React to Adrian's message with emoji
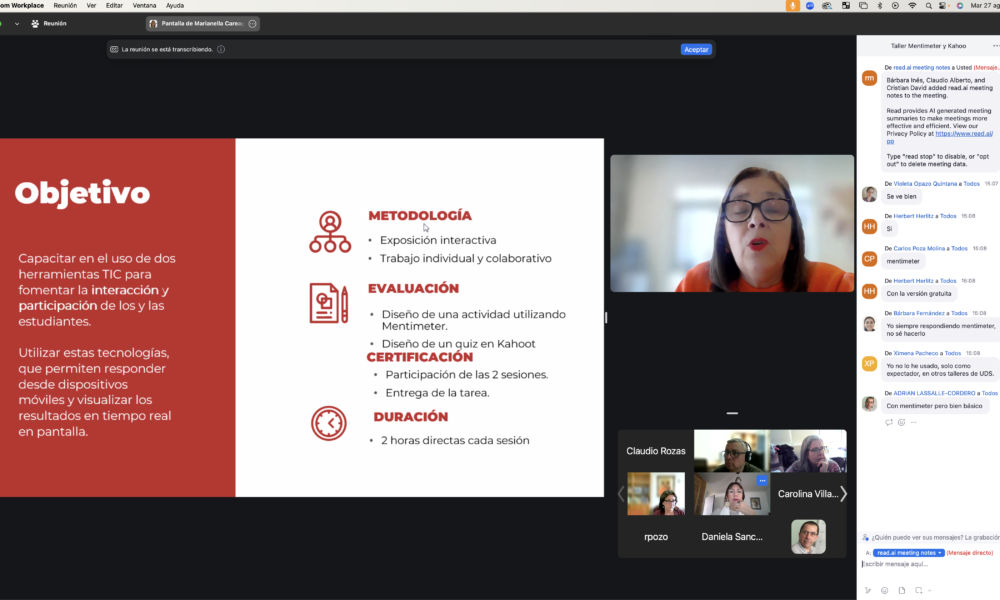Screen dimensions: 1000x600 (x=902, y=422)
